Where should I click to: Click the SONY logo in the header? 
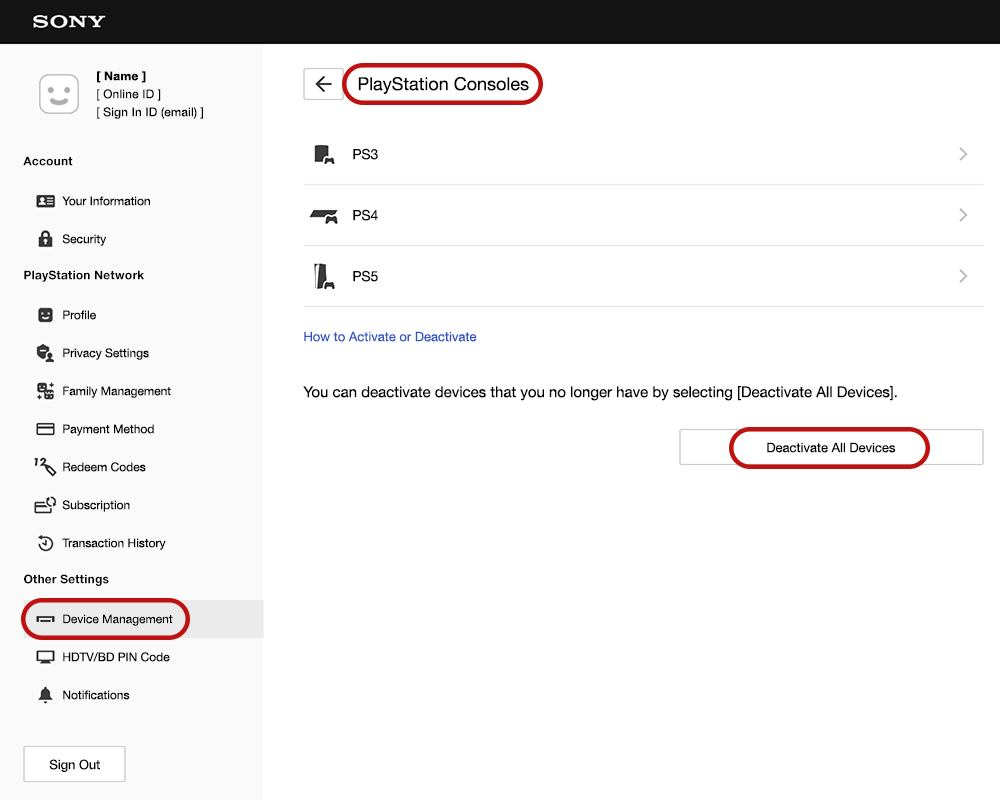click(x=68, y=21)
